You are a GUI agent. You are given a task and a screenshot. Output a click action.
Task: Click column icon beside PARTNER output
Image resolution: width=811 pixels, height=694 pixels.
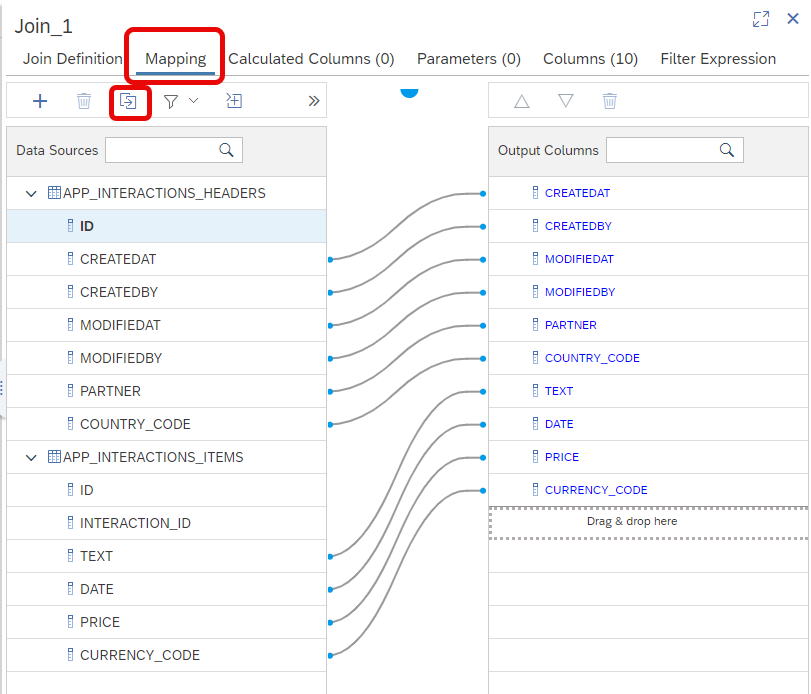[x=535, y=325]
